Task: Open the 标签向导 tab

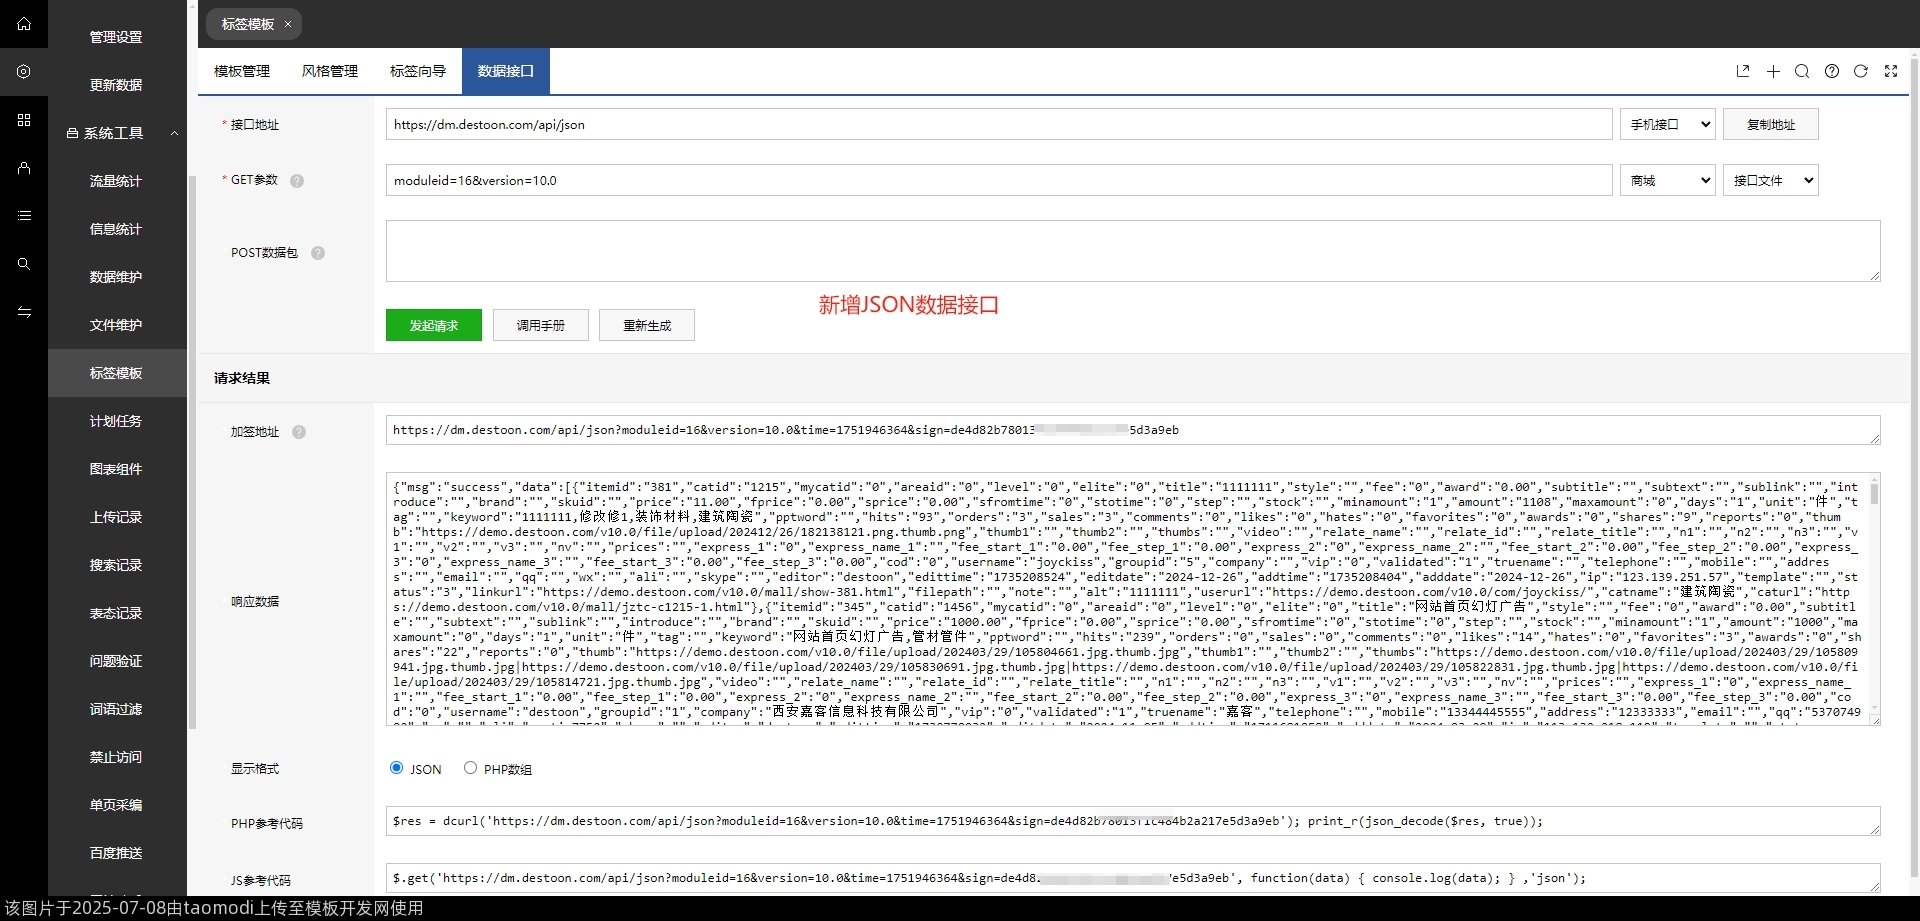Action: pos(417,71)
